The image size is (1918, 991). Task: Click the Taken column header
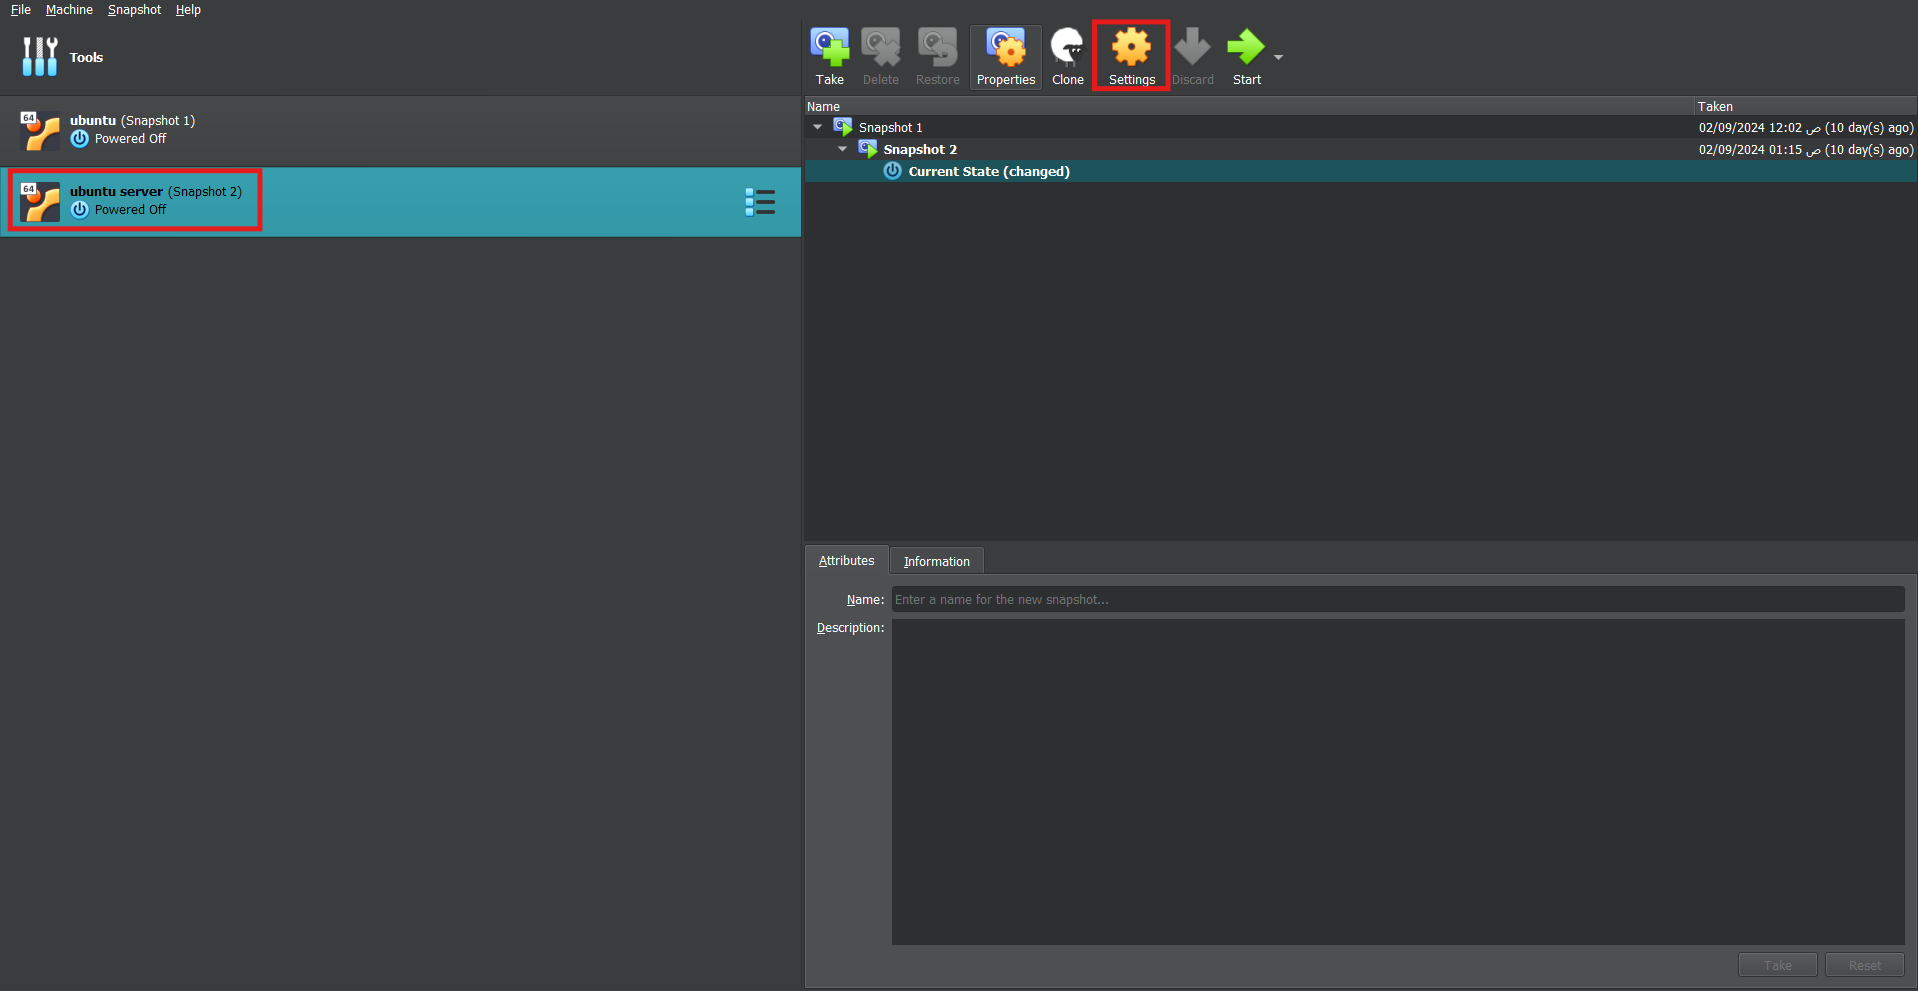1806,106
